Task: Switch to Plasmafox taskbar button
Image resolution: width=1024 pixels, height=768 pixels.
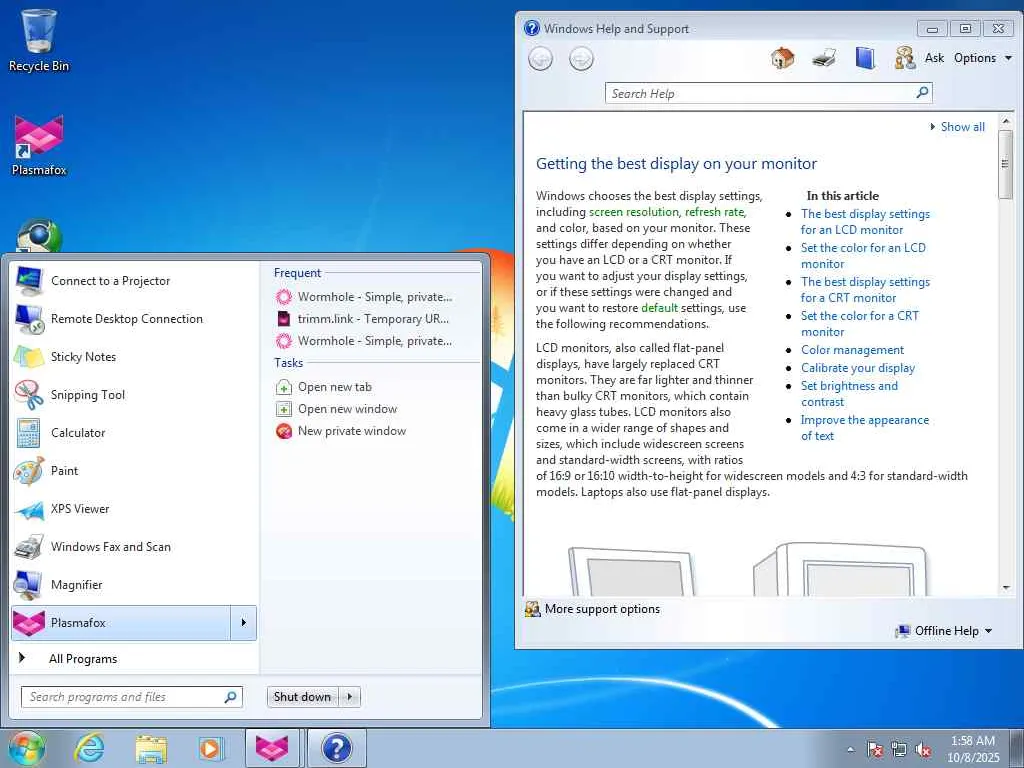Action: click(x=272, y=748)
